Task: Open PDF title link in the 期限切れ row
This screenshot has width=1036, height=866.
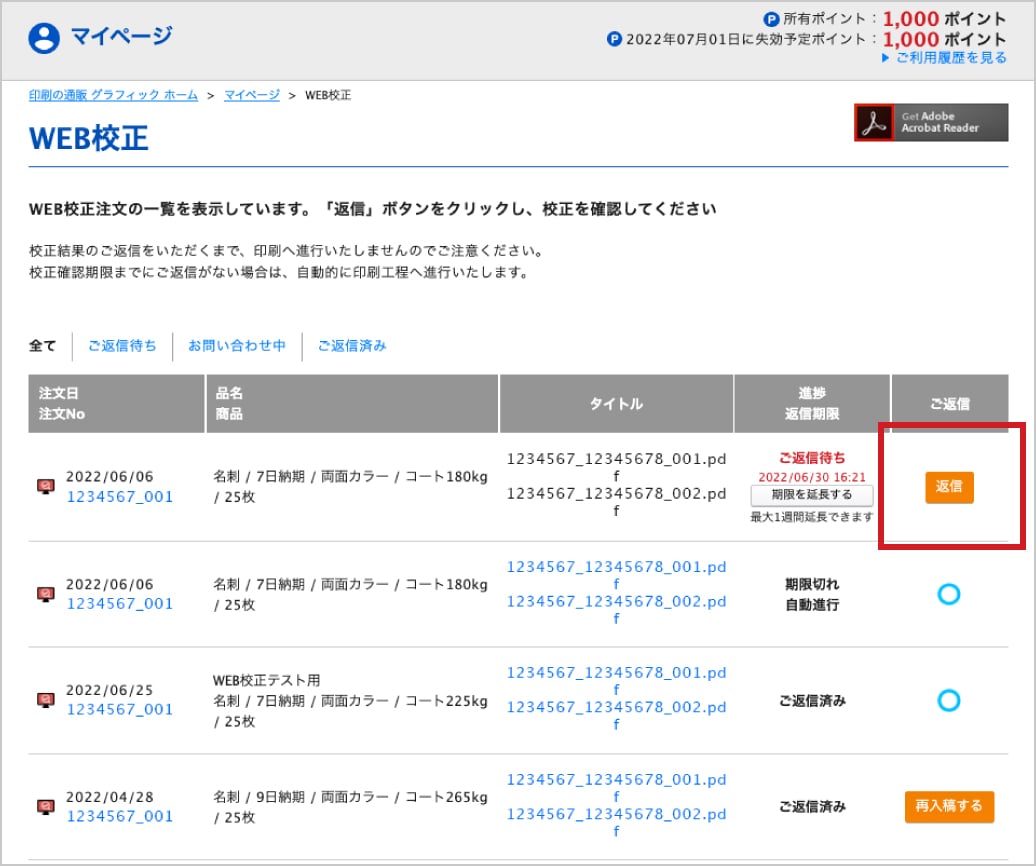Action: [616, 567]
